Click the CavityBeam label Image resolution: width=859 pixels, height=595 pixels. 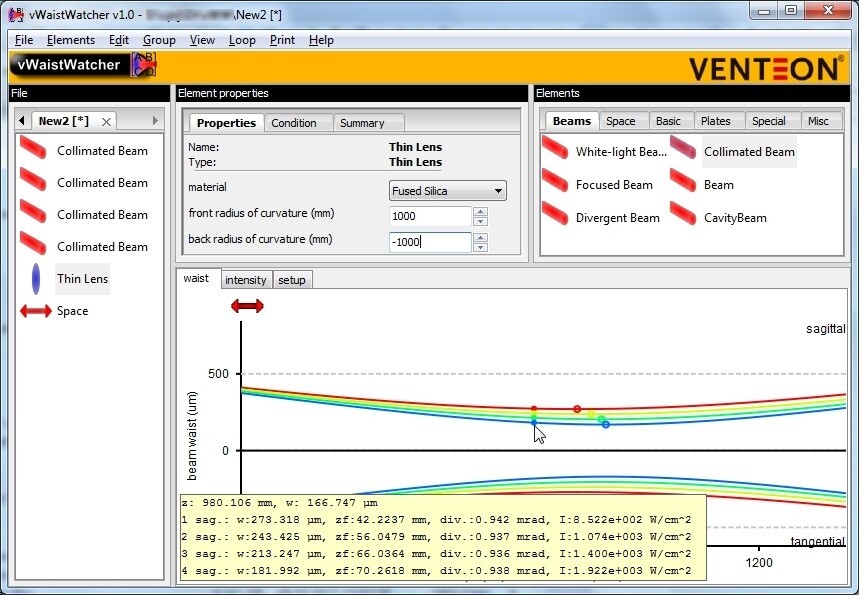coord(735,218)
